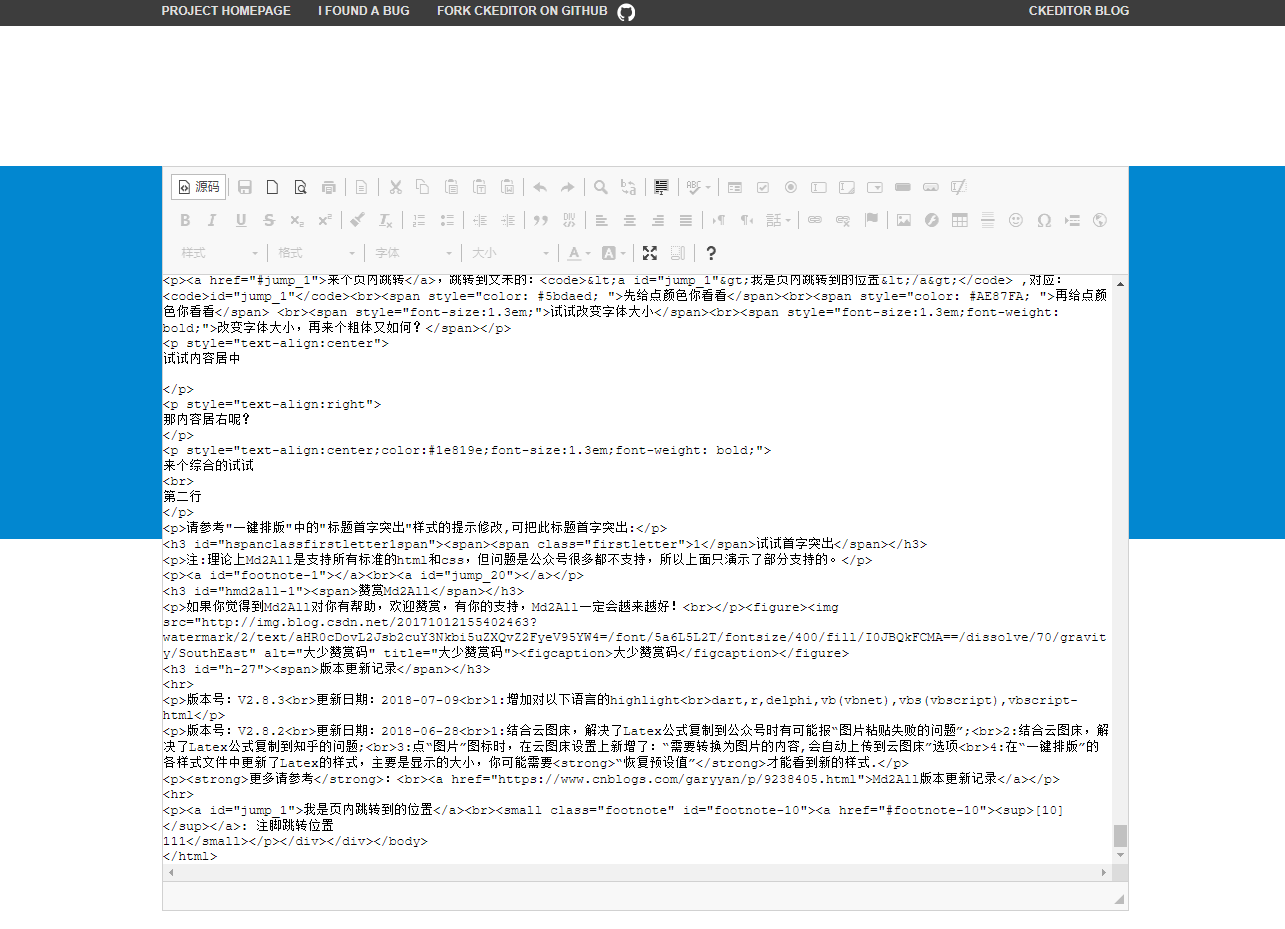Open the 样式 styles dropdown
The height and width of the screenshot is (929, 1285).
click(x=218, y=253)
